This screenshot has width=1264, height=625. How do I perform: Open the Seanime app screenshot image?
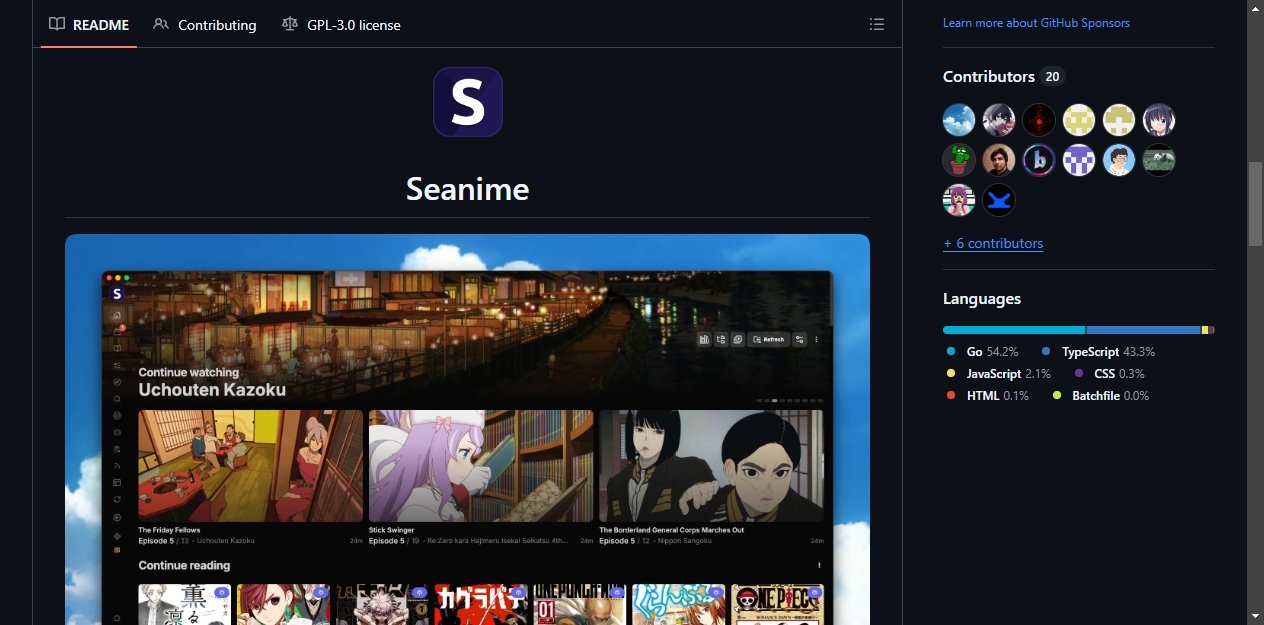pyautogui.click(x=467, y=429)
